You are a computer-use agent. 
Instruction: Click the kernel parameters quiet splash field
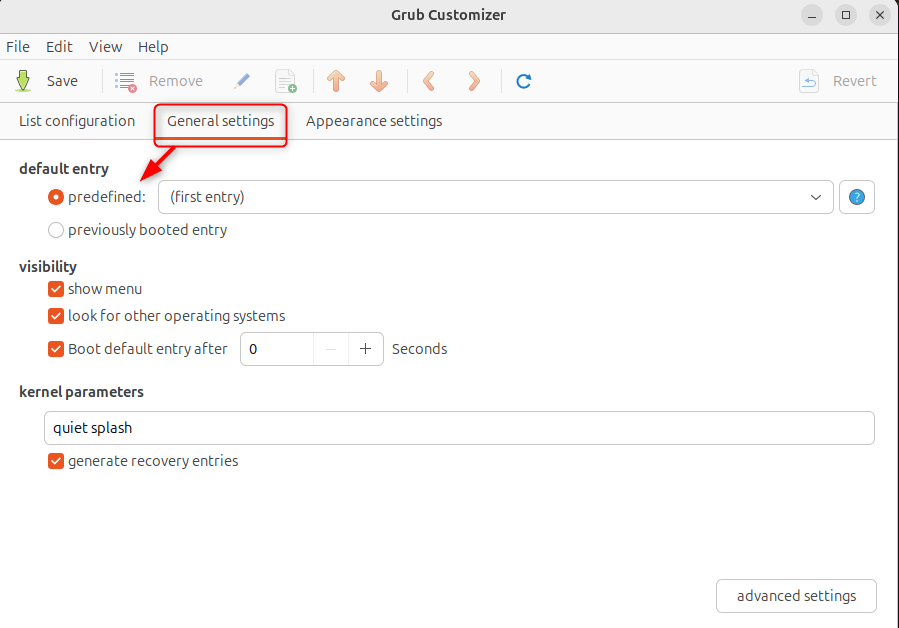[459, 428]
